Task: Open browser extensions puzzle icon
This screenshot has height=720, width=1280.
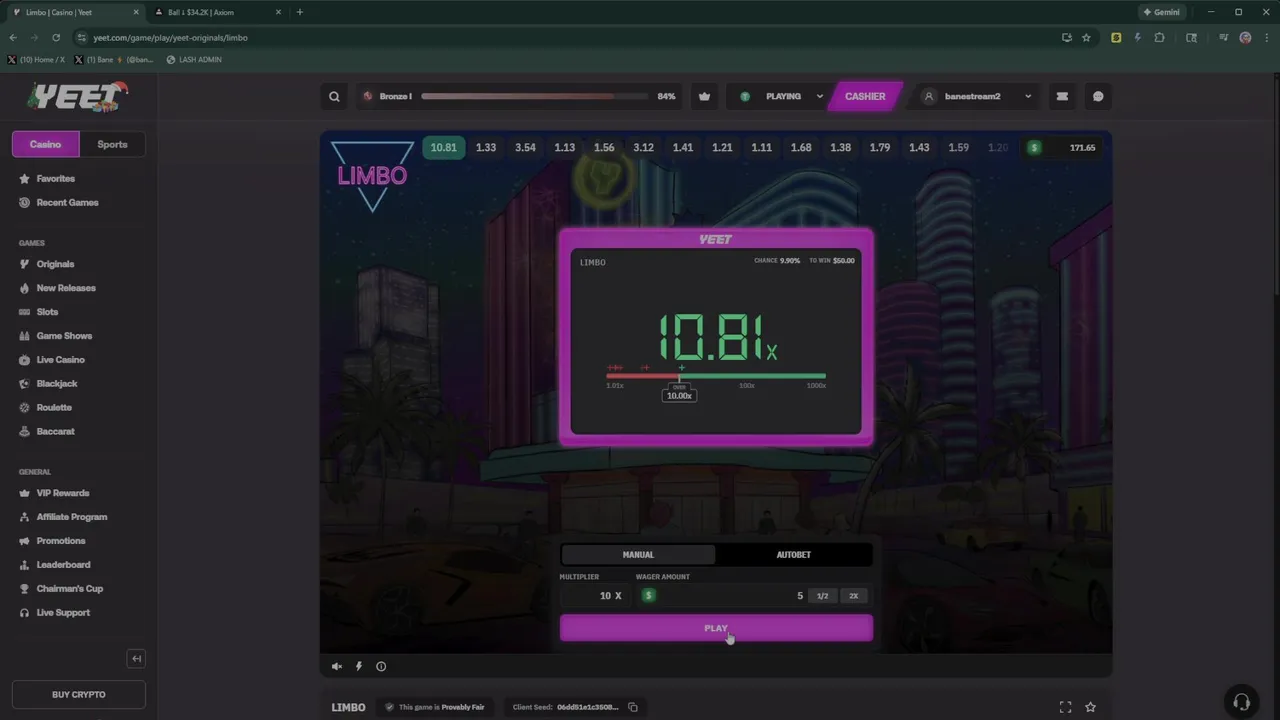Action: click(x=1159, y=37)
